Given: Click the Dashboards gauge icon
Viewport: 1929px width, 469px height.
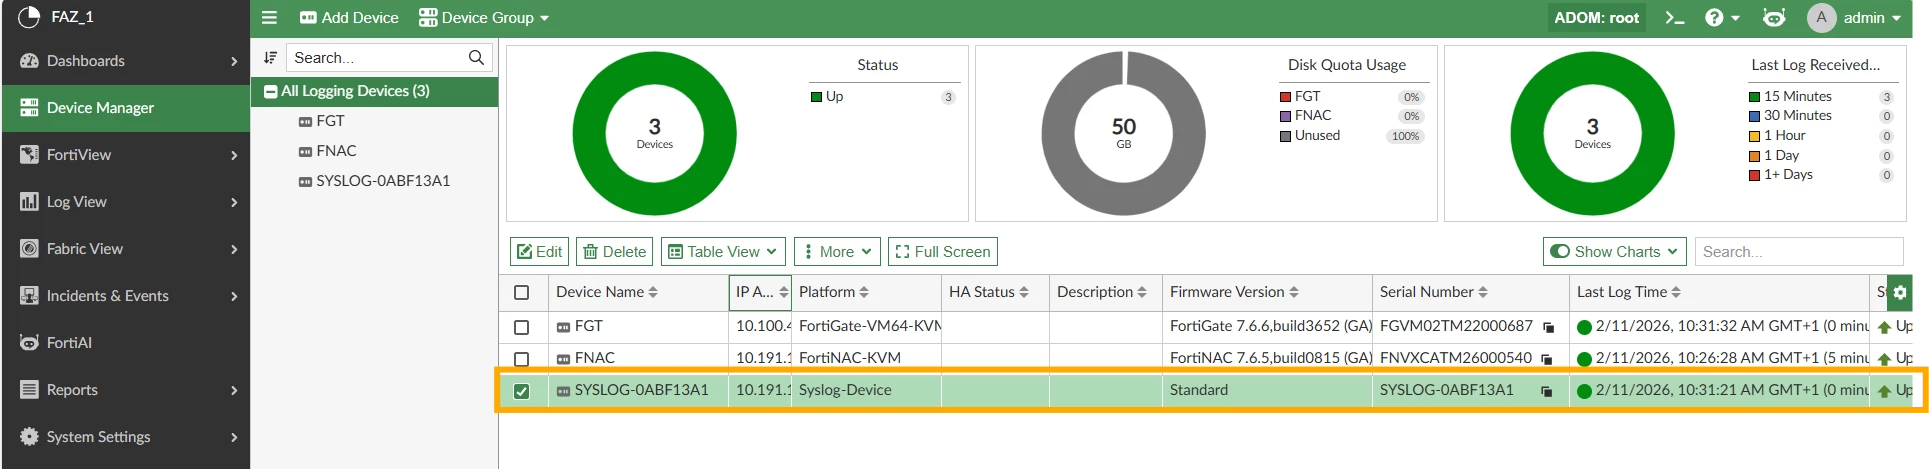Looking at the screenshot, I should click(x=29, y=61).
